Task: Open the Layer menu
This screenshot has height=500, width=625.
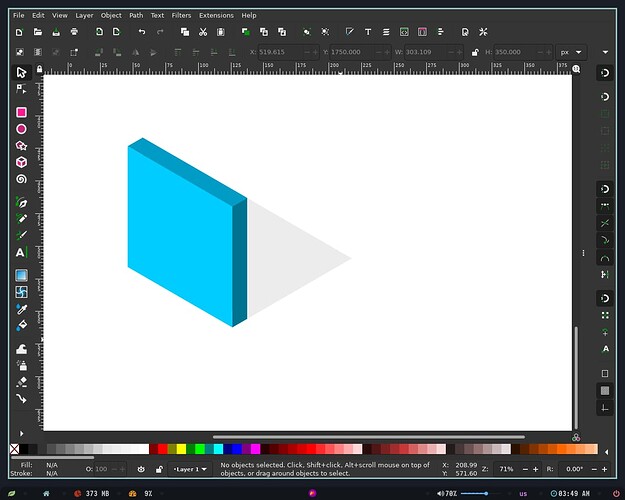Action: pos(84,15)
